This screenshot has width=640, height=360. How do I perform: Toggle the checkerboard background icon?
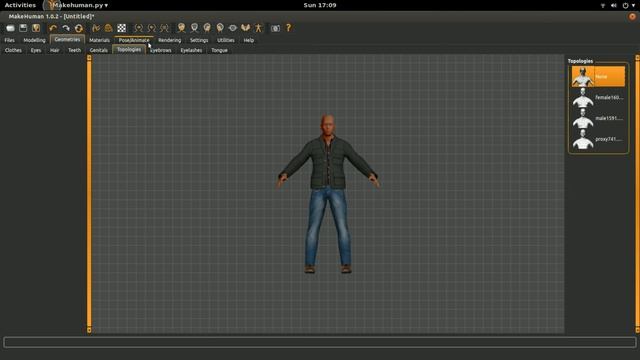(122, 28)
